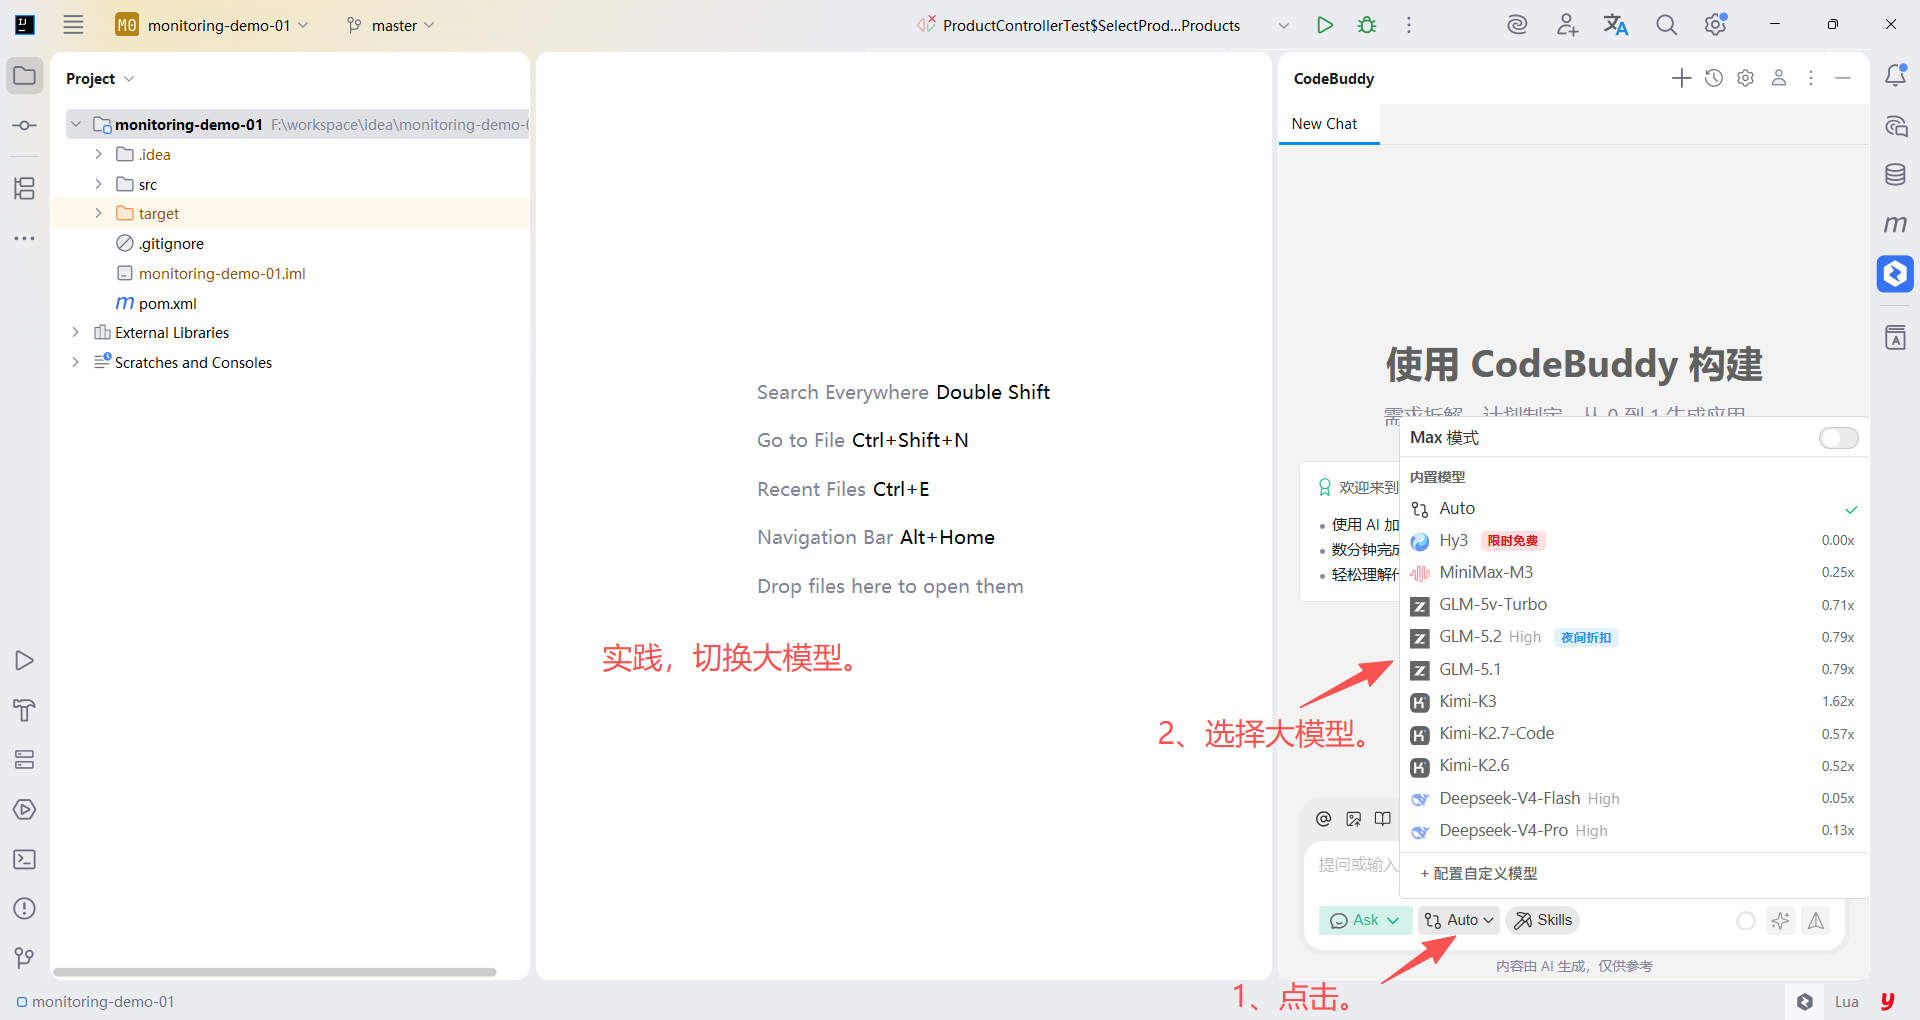This screenshot has width=1920, height=1020.
Task: Open the Notifications bell
Action: 1895,76
